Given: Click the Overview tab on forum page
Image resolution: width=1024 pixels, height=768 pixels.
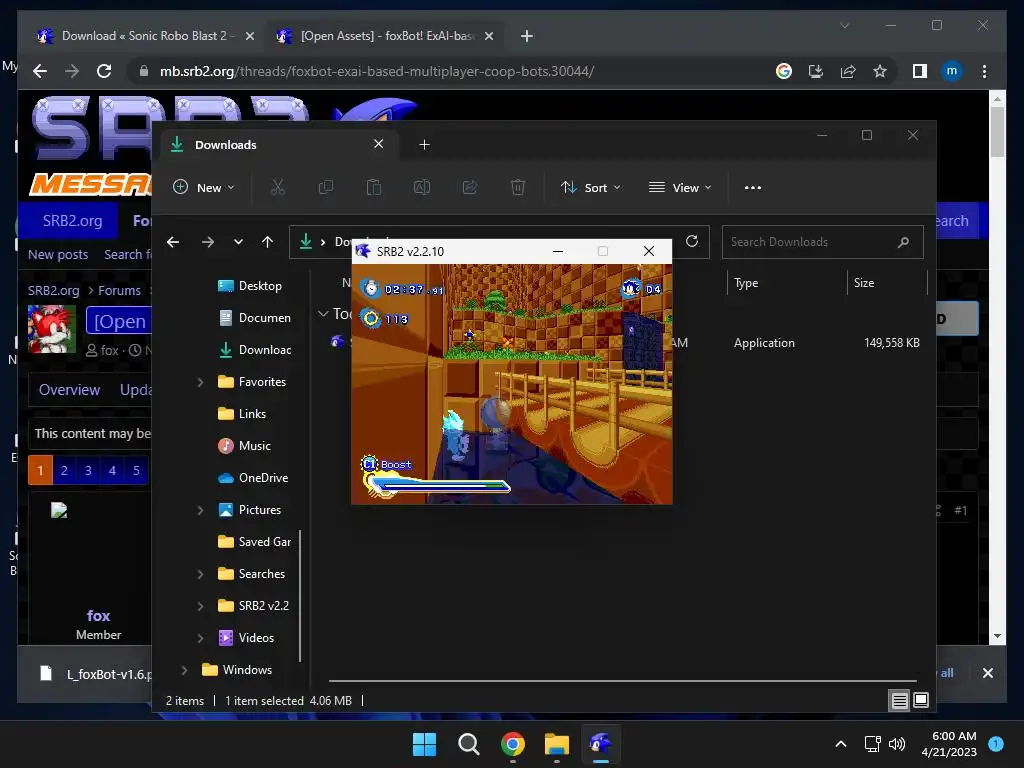Looking at the screenshot, I should click(69, 390).
